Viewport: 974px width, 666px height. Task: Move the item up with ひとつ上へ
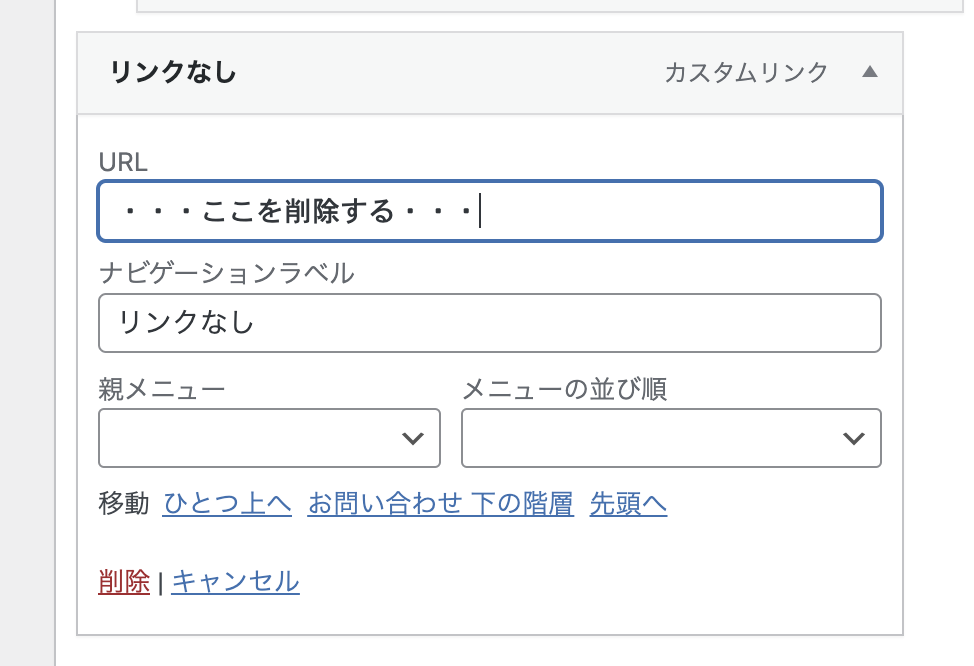coord(227,503)
